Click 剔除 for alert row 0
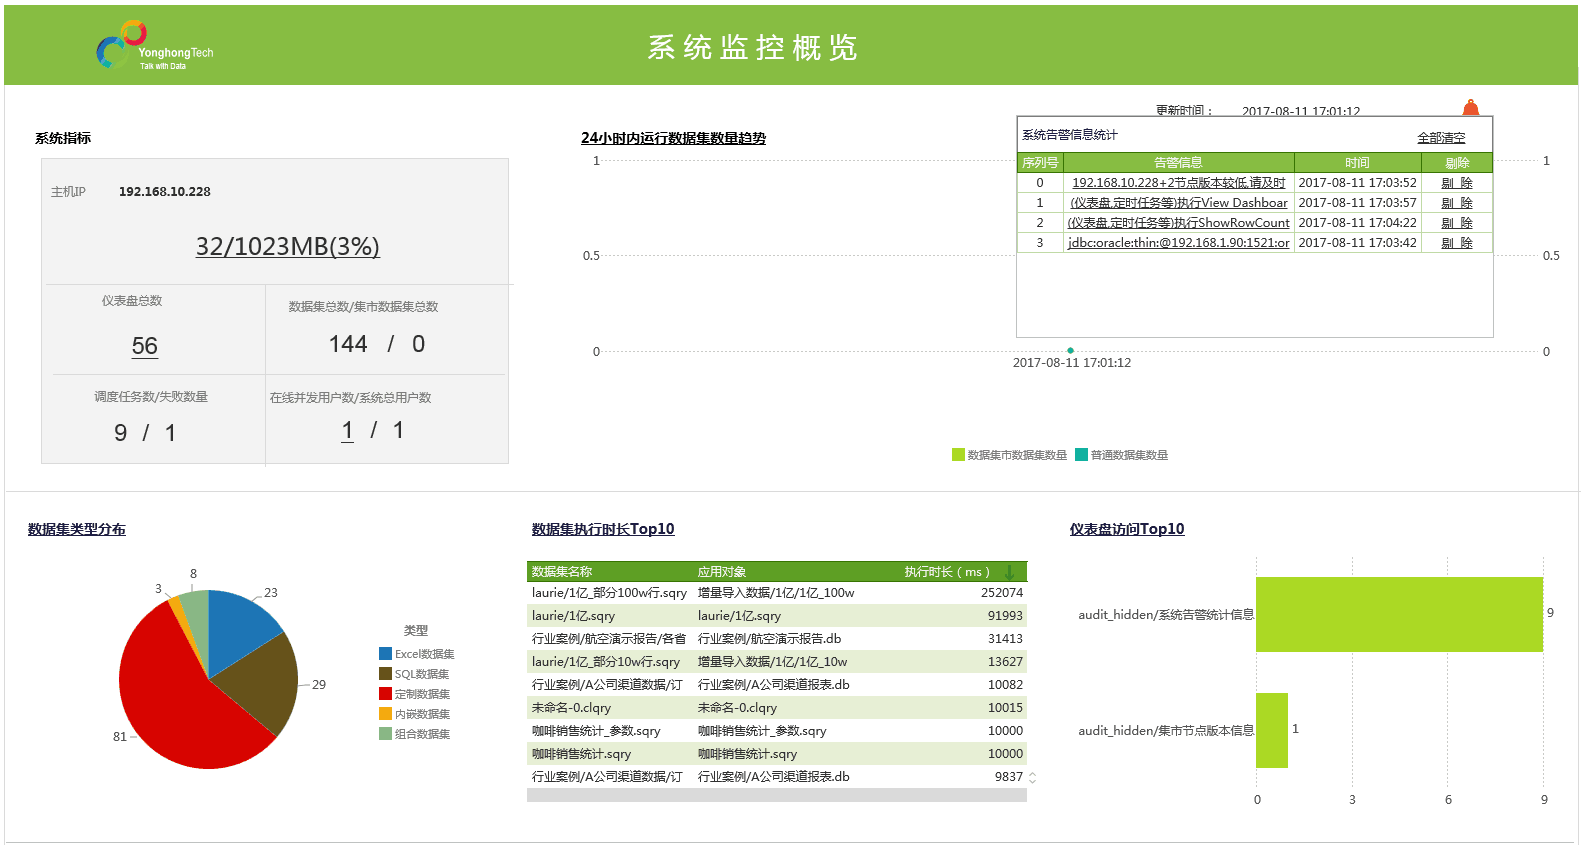Image resolution: width=1581 pixels, height=845 pixels. [1456, 183]
